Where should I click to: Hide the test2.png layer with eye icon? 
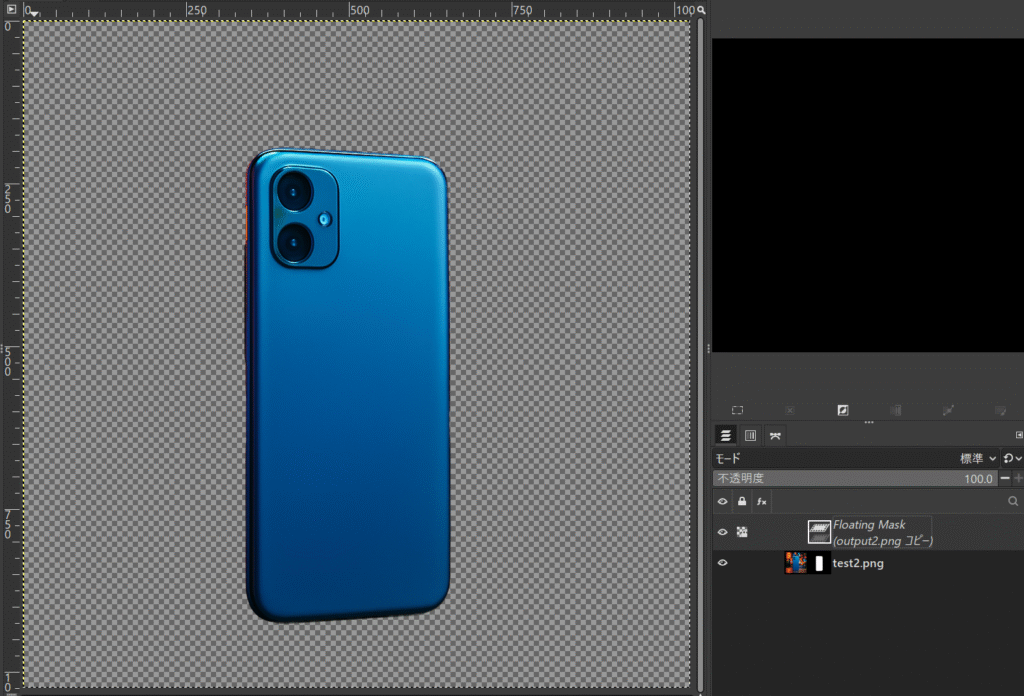click(x=723, y=564)
